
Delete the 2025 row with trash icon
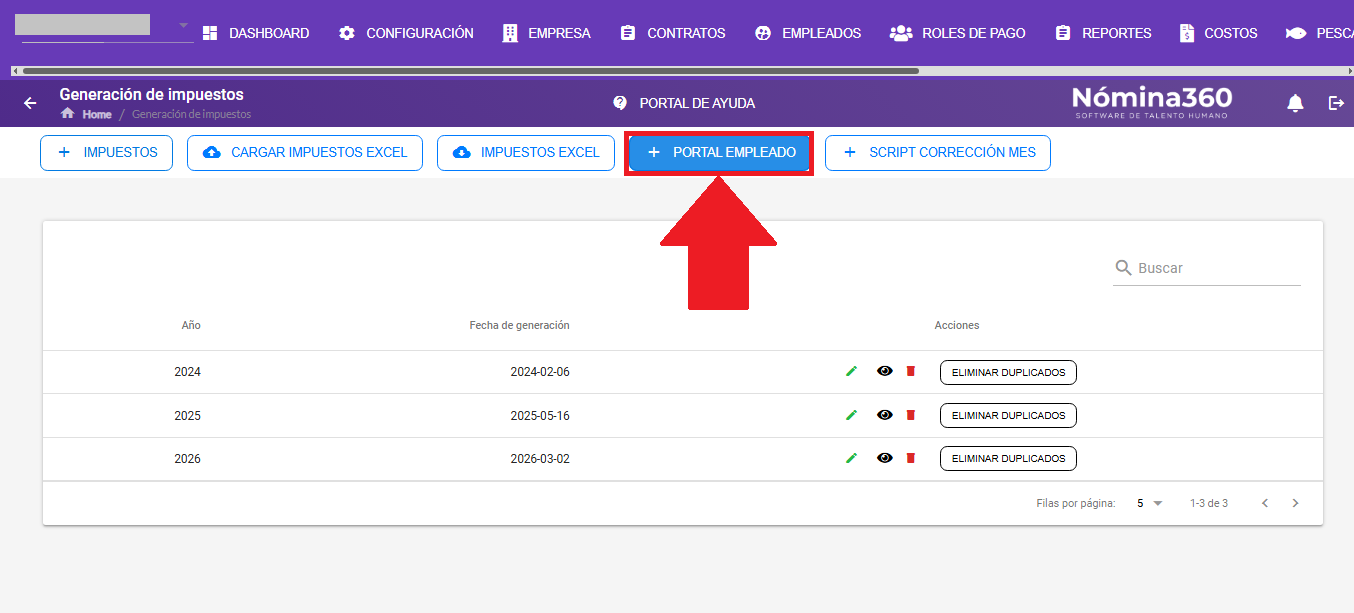coord(910,415)
